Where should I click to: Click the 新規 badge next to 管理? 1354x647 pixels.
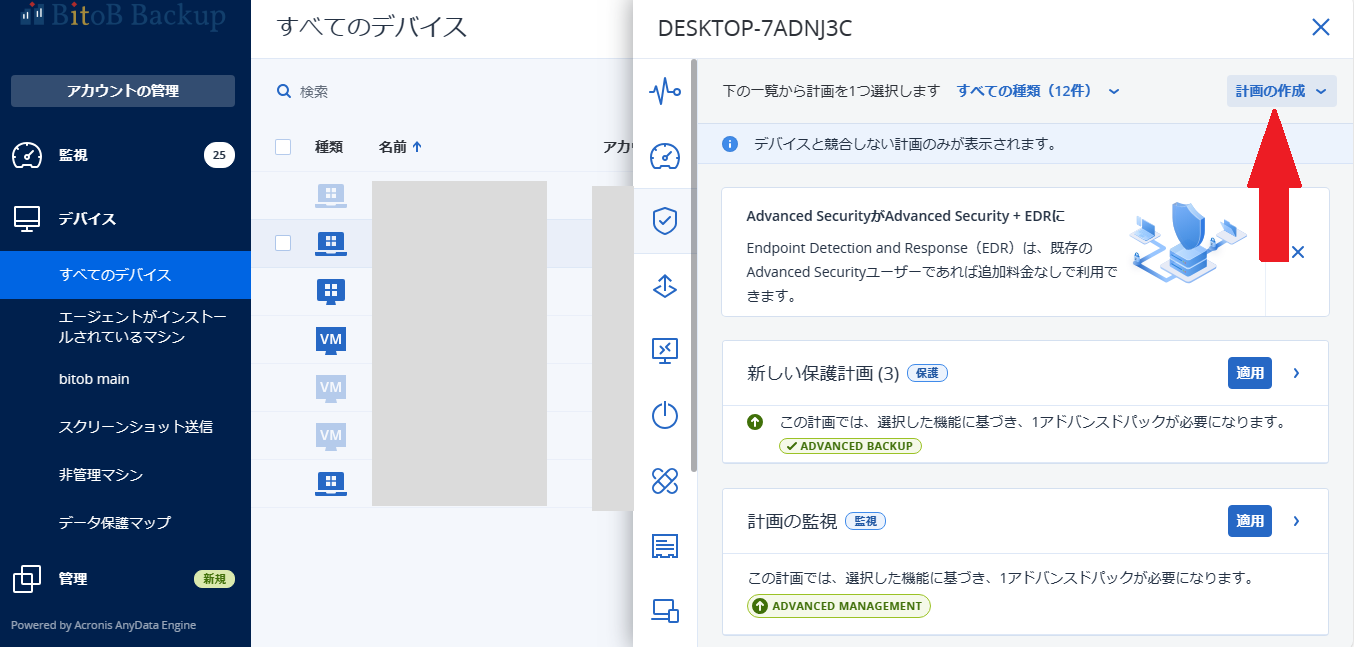click(x=214, y=579)
